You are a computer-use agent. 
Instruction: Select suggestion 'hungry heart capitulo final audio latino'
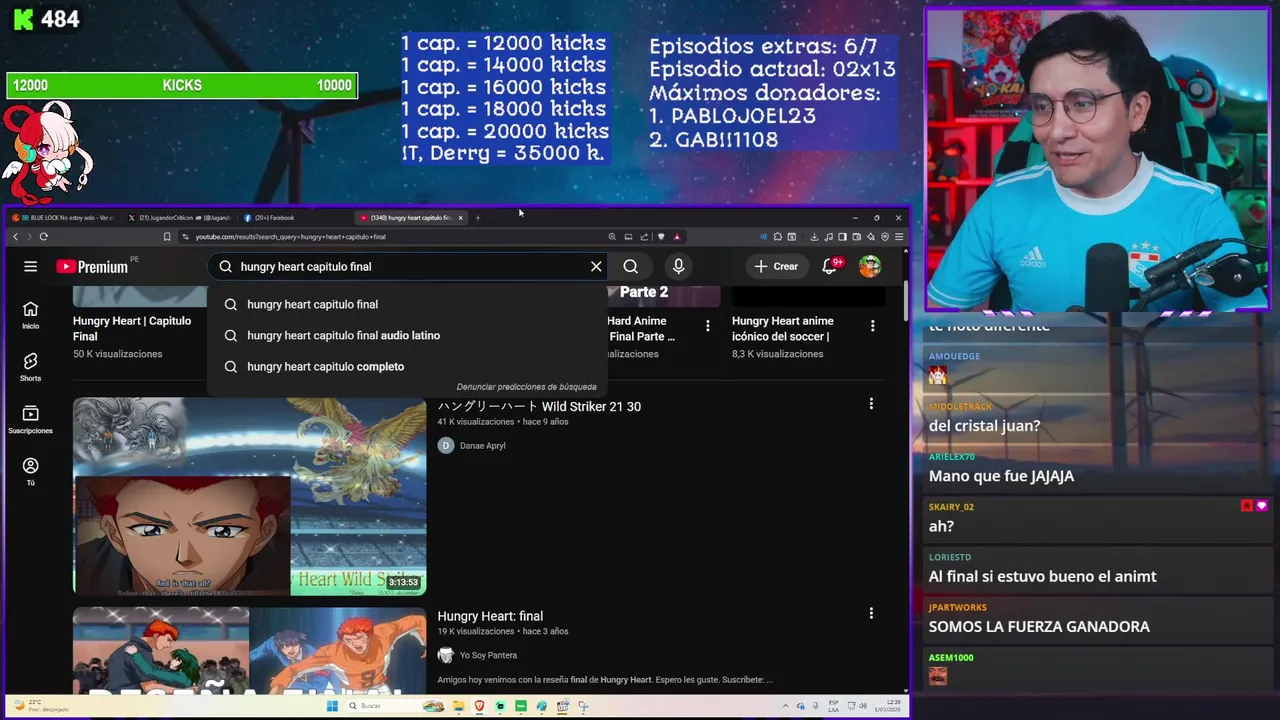coord(406,335)
